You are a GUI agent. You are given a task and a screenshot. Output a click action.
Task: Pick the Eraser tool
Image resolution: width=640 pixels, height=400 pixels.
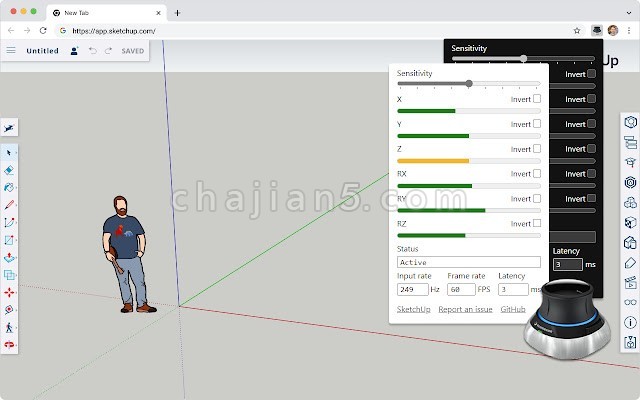coord(9,170)
